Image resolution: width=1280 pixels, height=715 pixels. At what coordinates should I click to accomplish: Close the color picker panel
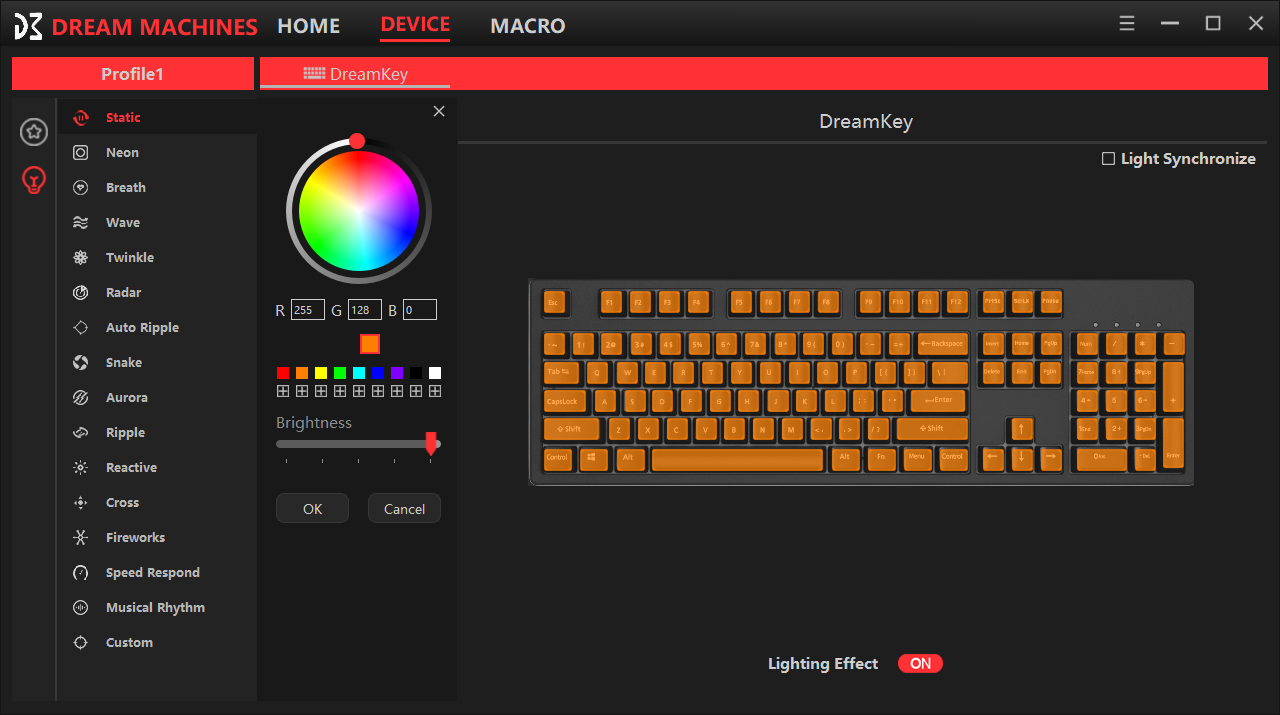tap(439, 111)
